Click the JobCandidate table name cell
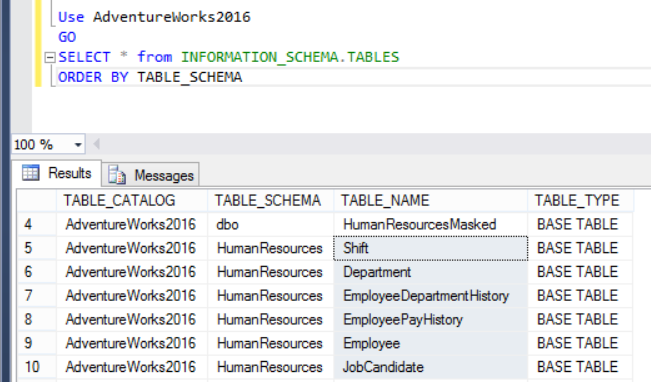Viewport: 651px width, 382px height. [x=431, y=367]
